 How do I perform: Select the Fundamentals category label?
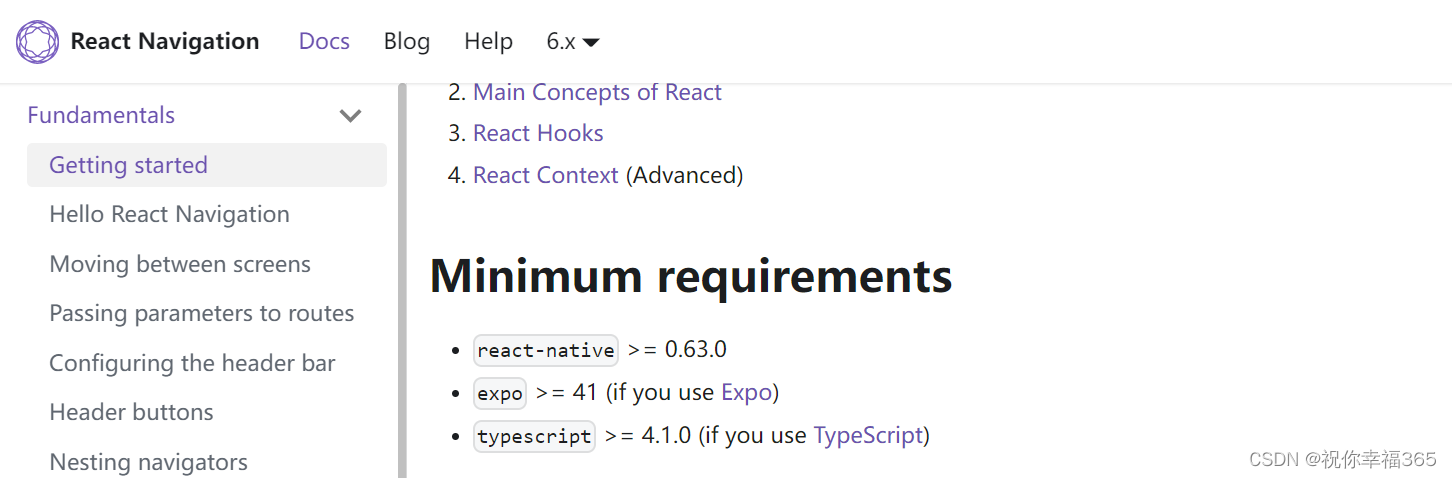tap(101, 115)
